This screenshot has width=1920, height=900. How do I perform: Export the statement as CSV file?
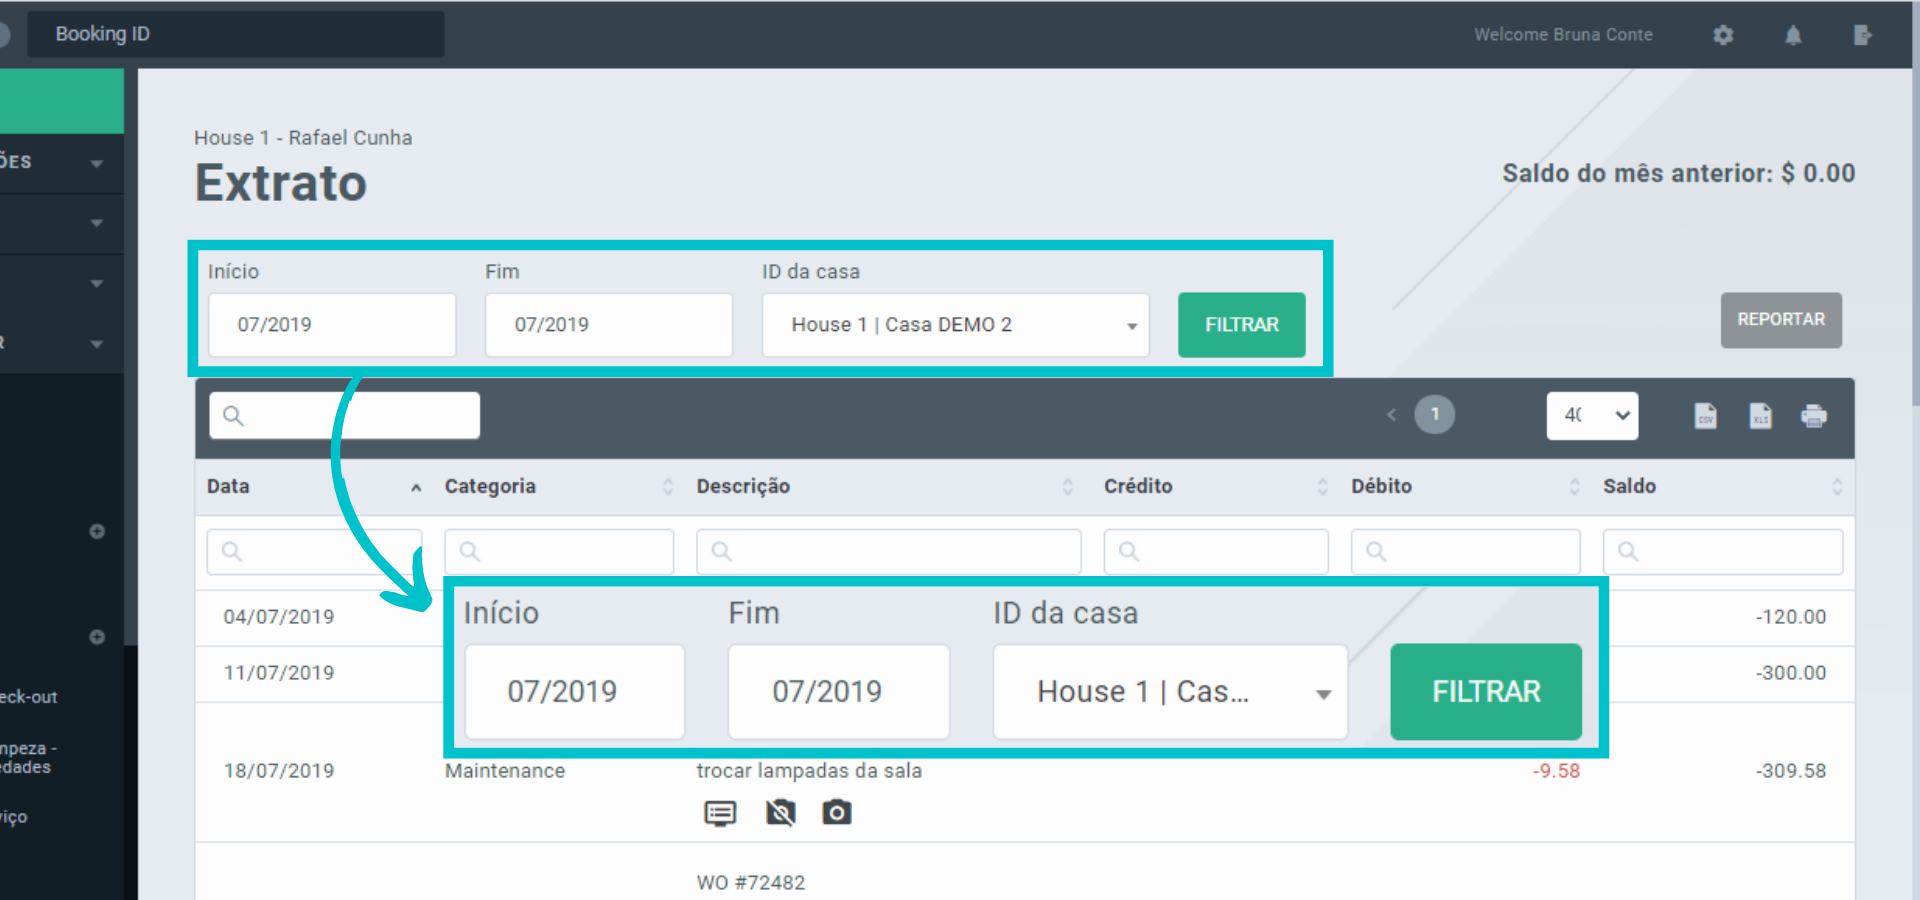pos(1706,416)
